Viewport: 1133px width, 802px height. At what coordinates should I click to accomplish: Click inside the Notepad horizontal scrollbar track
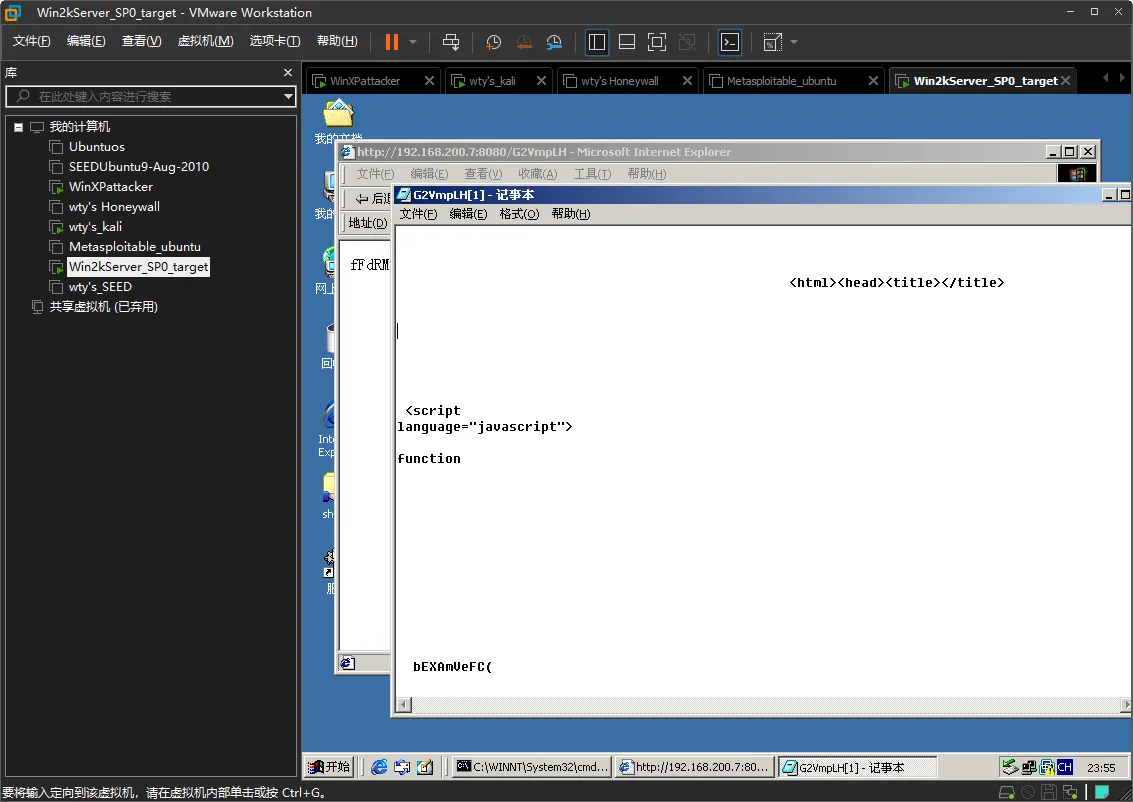[x=765, y=704]
